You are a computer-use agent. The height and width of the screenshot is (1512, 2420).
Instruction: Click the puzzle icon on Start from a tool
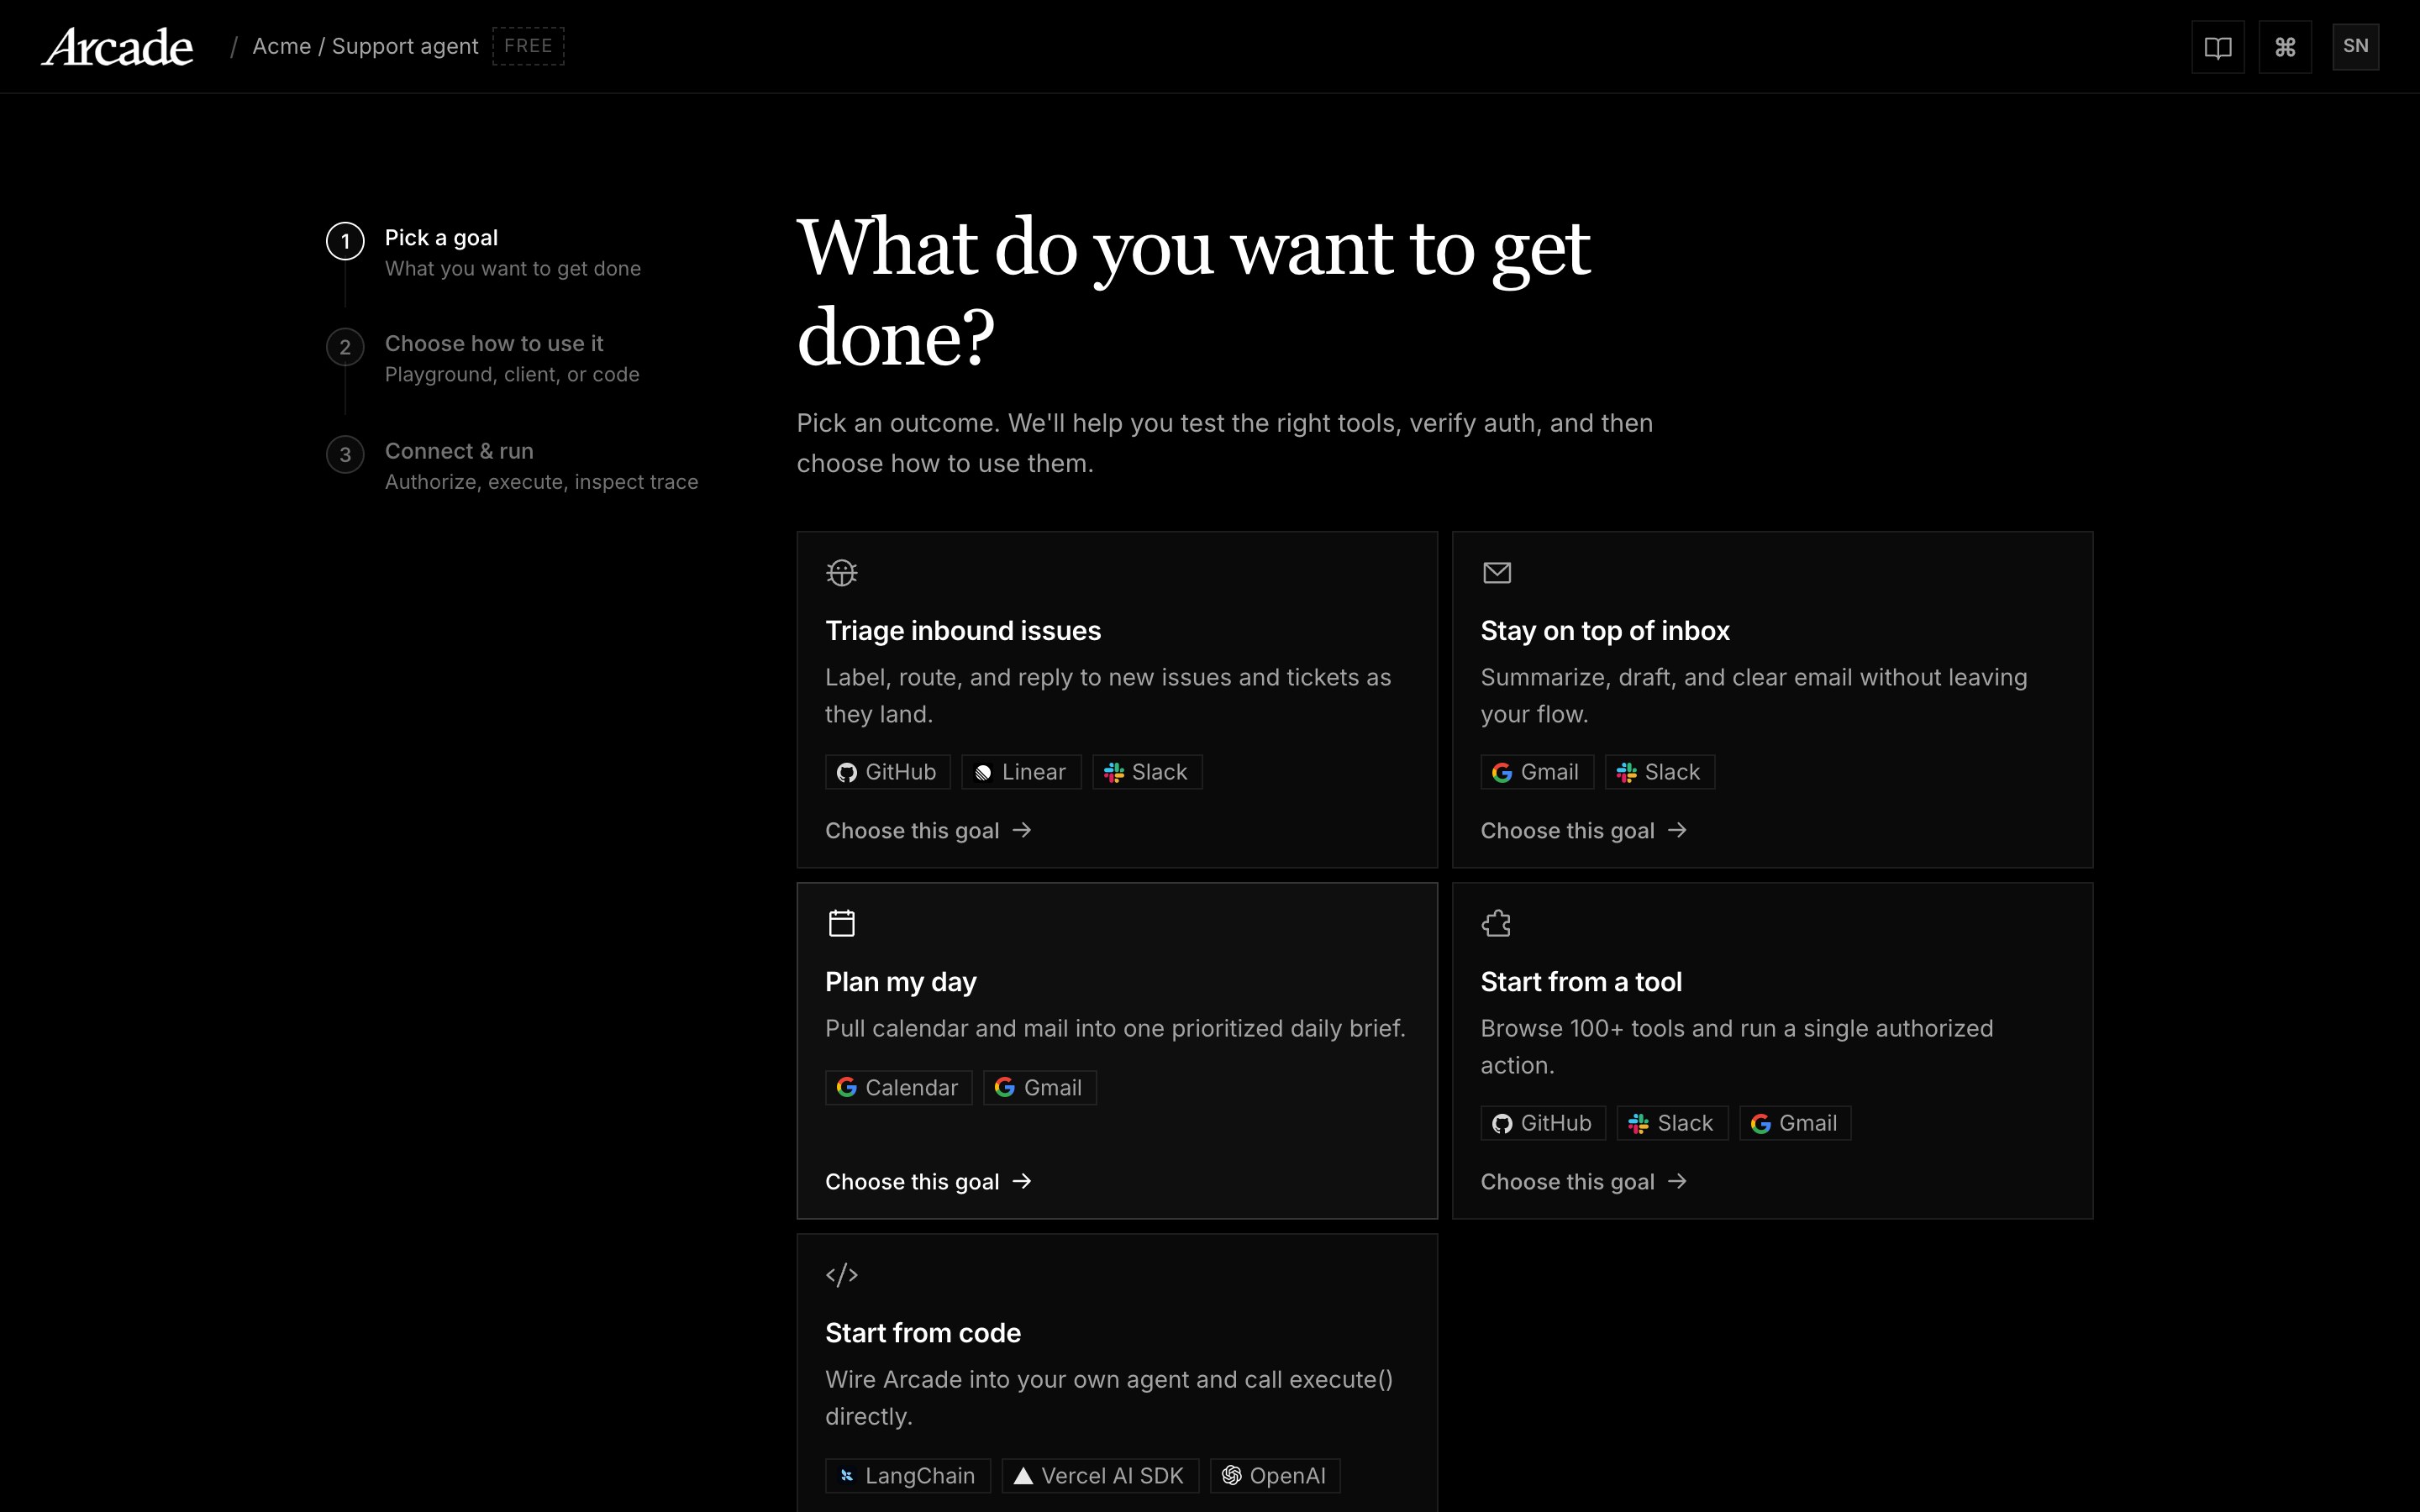click(x=1497, y=923)
